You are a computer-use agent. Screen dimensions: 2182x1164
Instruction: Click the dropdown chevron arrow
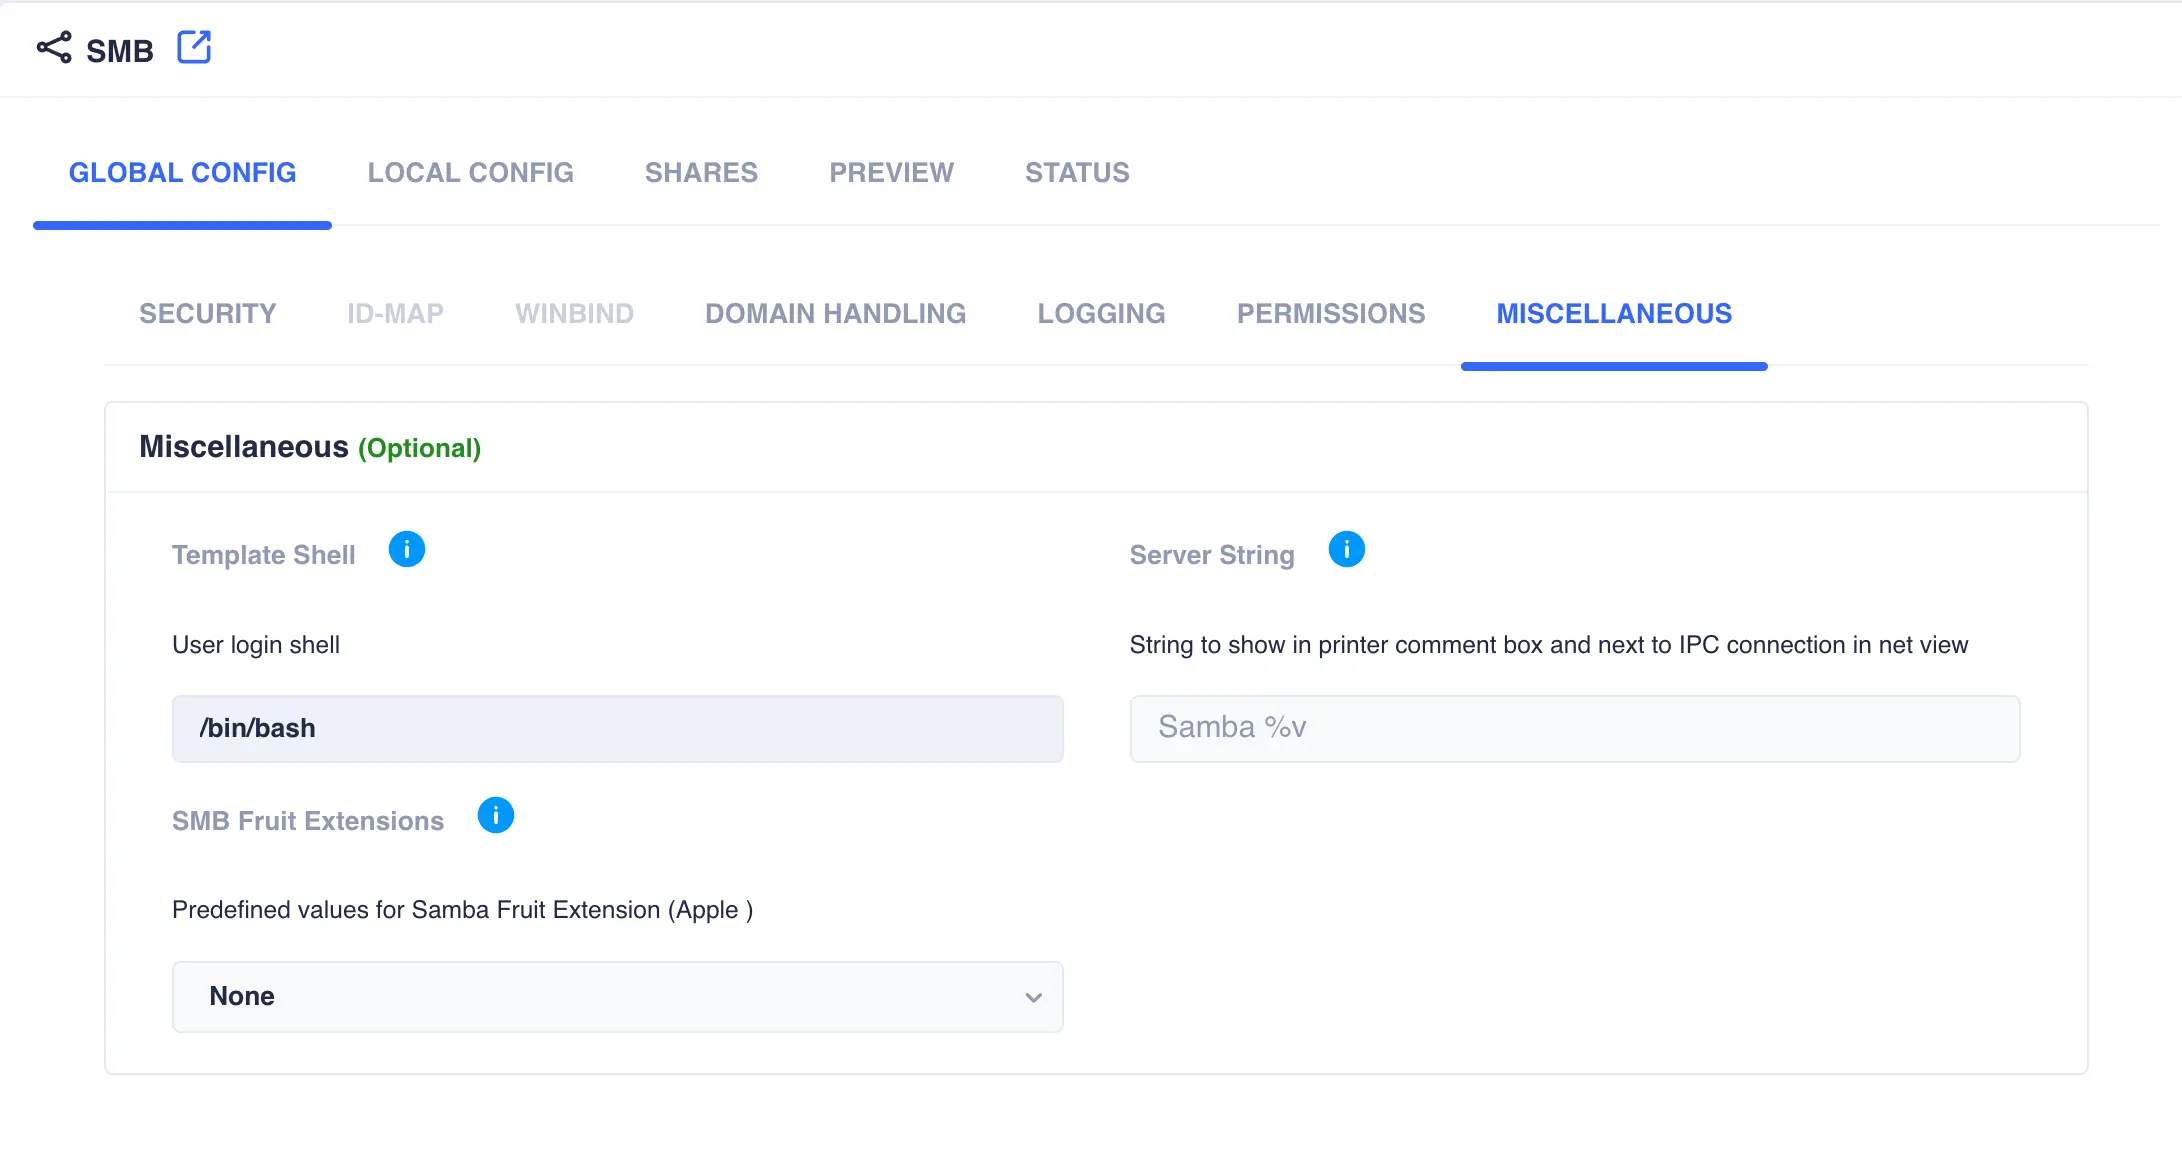coord(1033,997)
